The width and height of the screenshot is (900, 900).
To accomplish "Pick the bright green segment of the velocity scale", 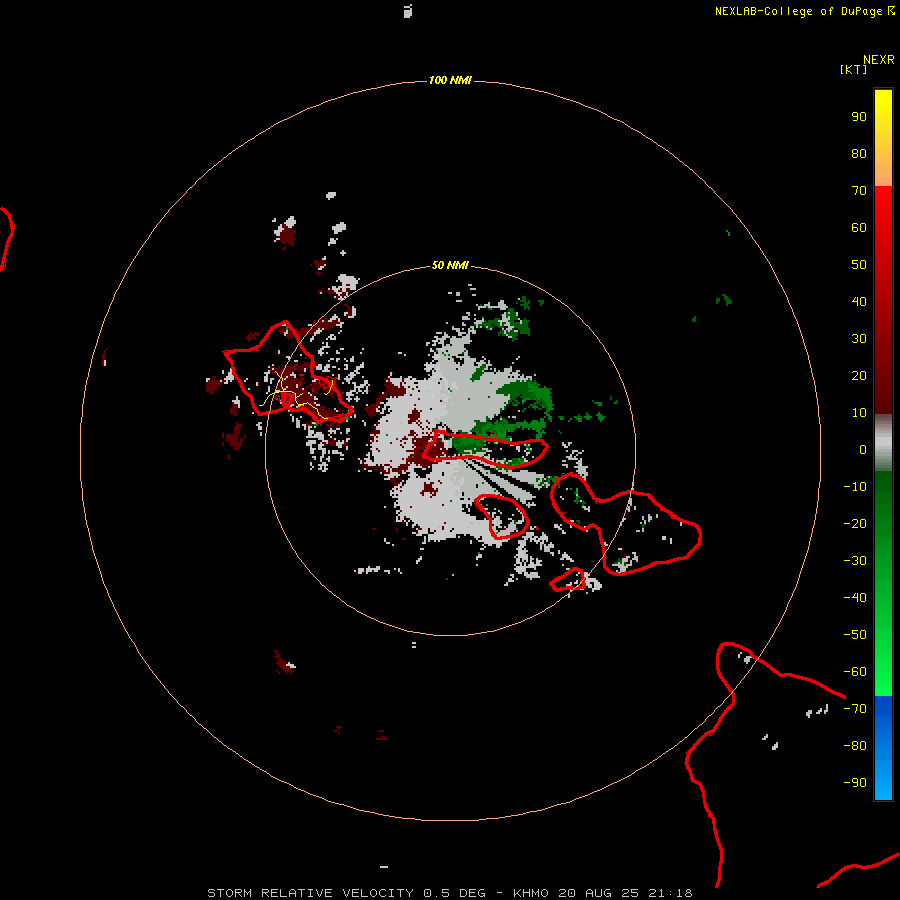I will click(883, 583).
